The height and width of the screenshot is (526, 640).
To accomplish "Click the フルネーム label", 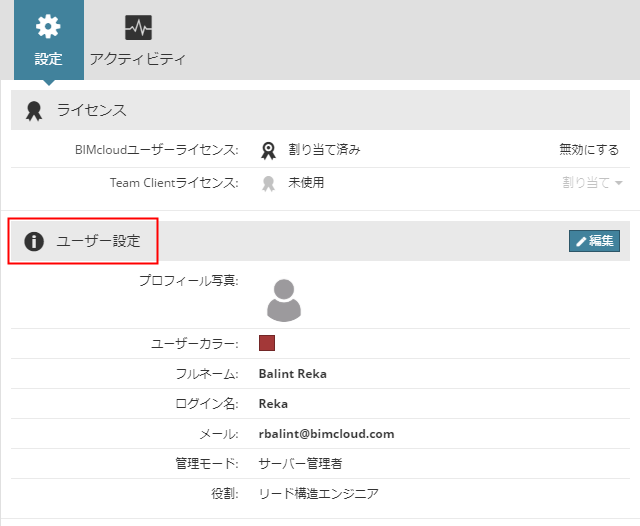I will click(207, 374).
